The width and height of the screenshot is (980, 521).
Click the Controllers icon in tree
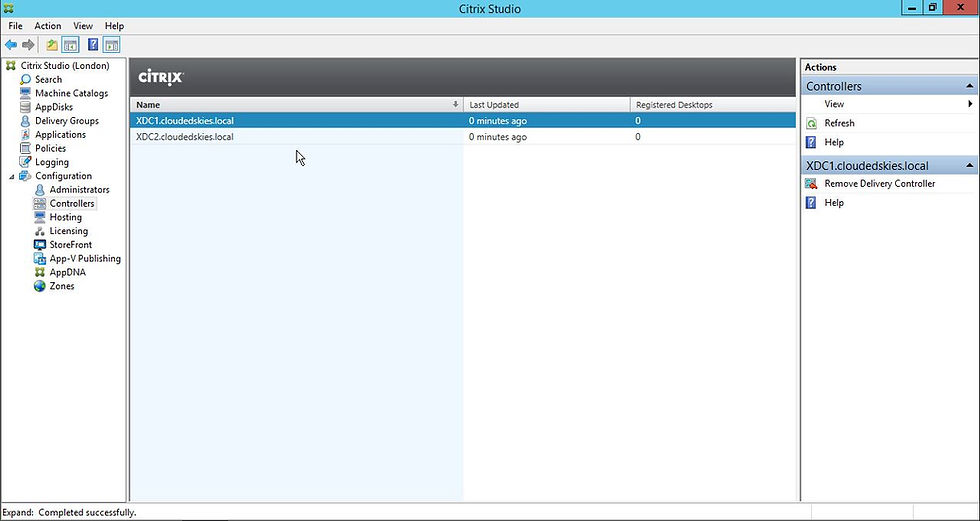pos(39,204)
